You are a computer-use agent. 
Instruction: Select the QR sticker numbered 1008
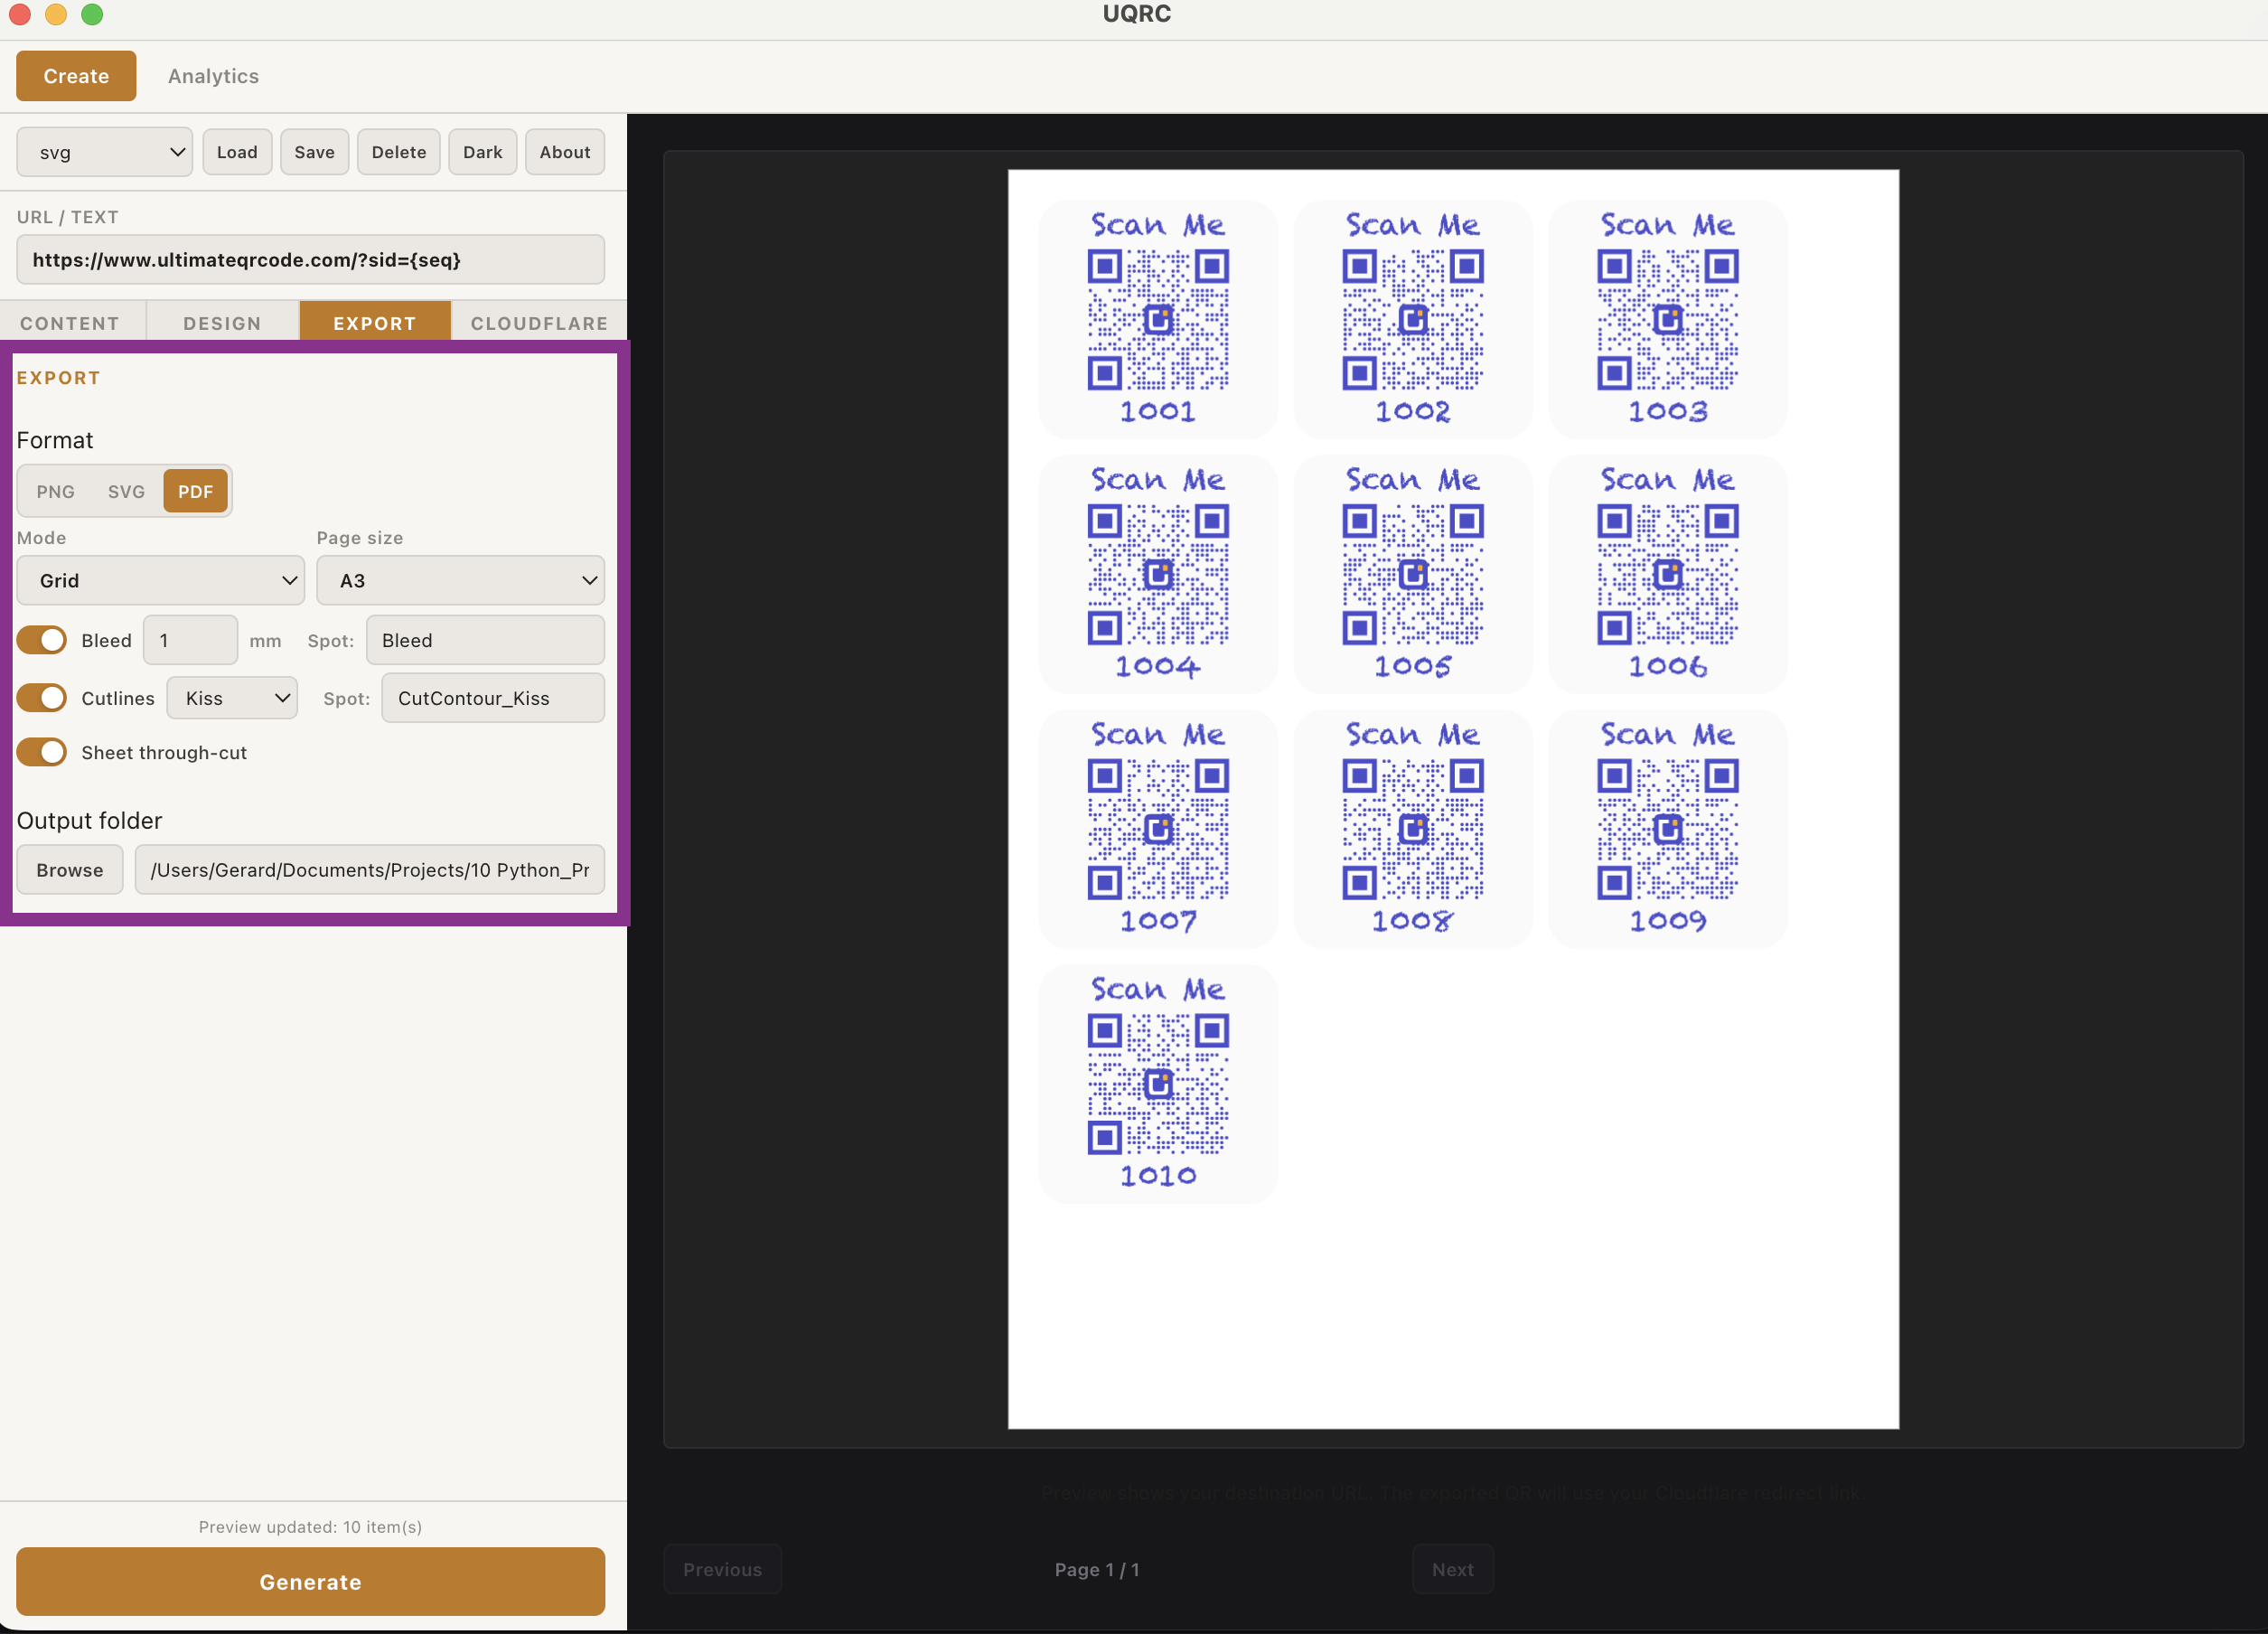click(1413, 829)
